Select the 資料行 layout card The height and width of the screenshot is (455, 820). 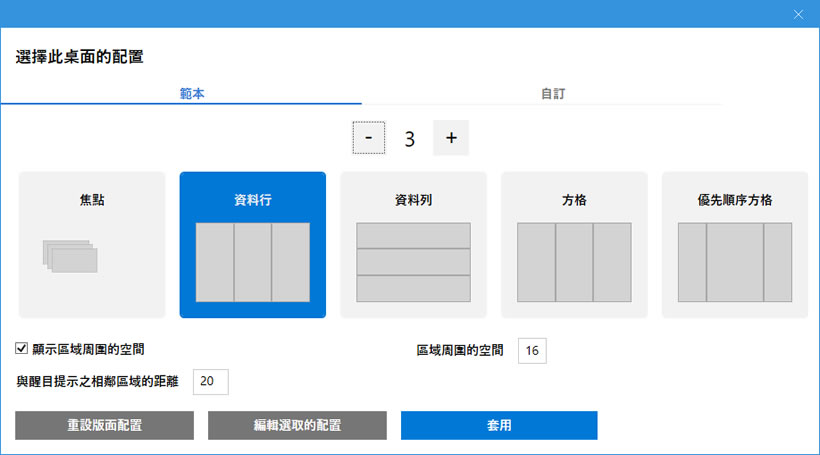[x=253, y=245]
